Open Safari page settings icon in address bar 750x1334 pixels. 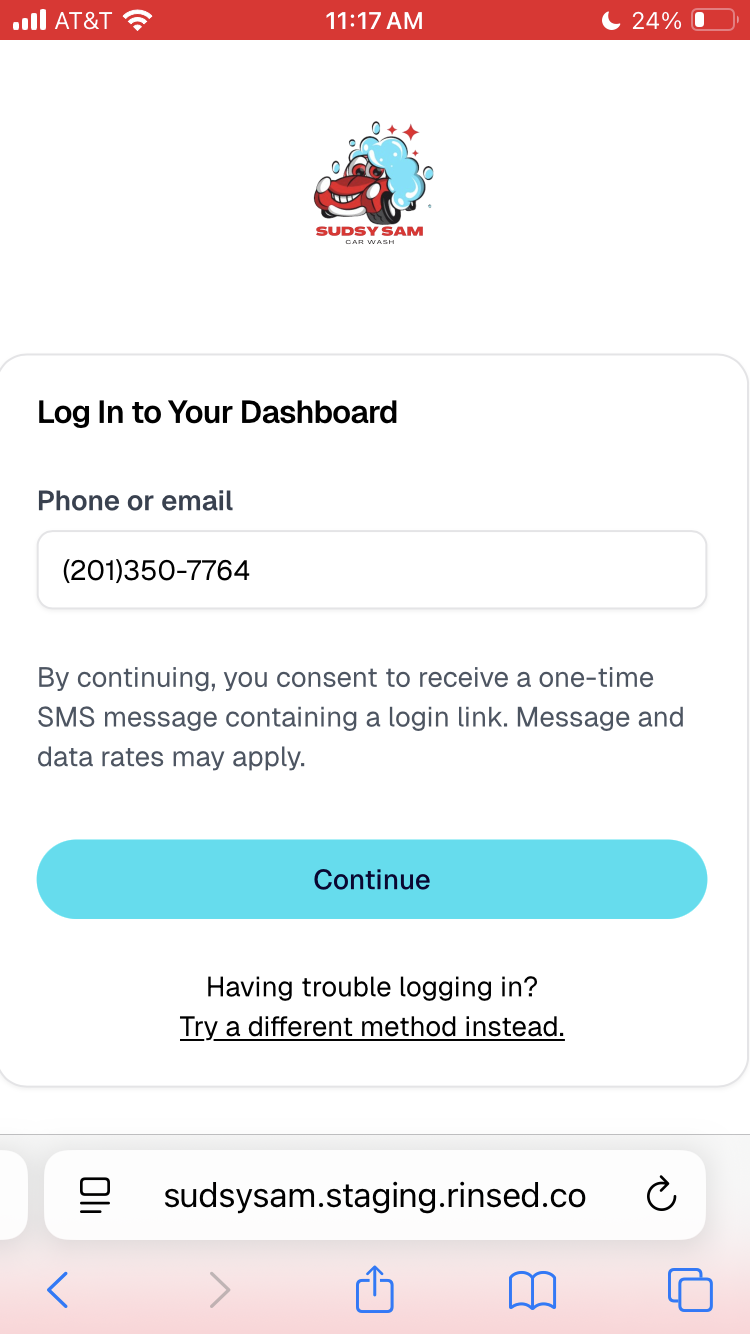click(95, 1195)
